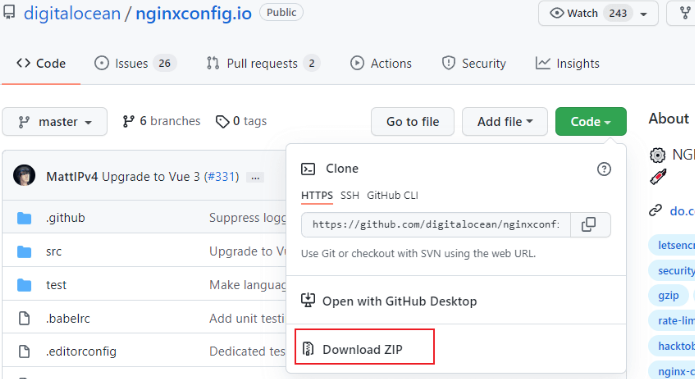Click the nginx-c topic tag
The image size is (695, 379).
[672, 371]
